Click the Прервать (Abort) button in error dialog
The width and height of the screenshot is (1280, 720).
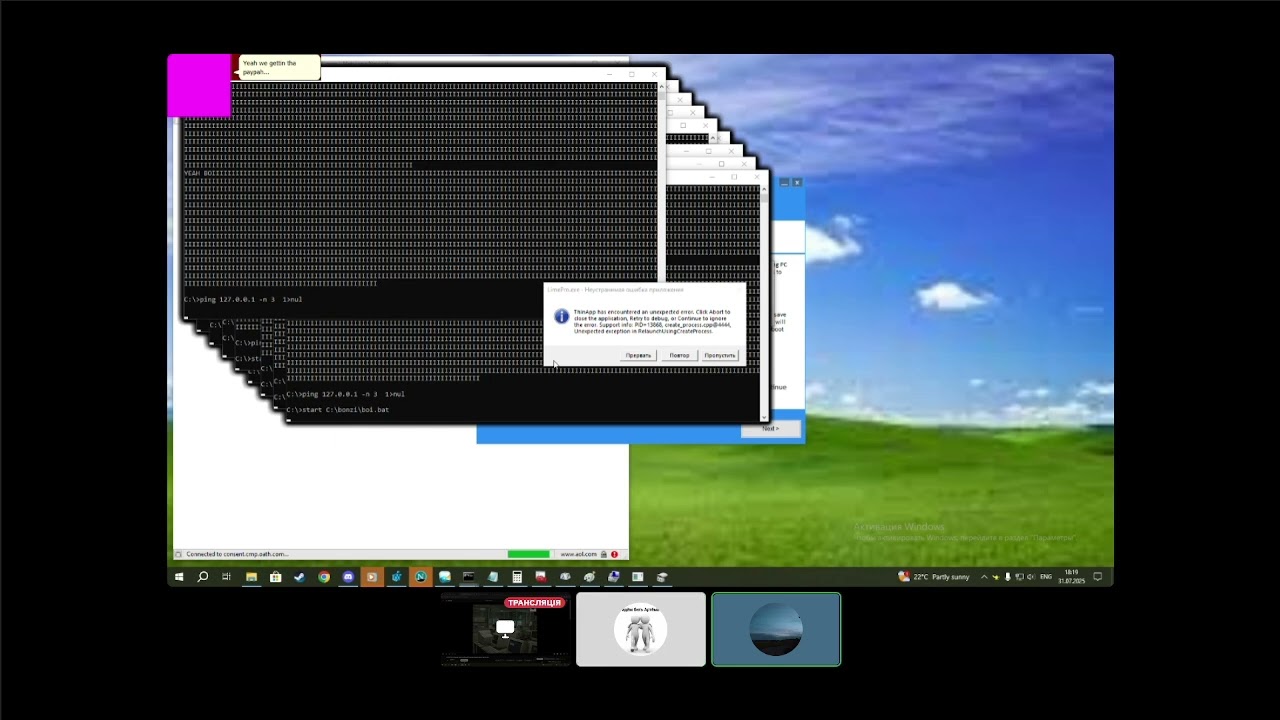pos(638,356)
